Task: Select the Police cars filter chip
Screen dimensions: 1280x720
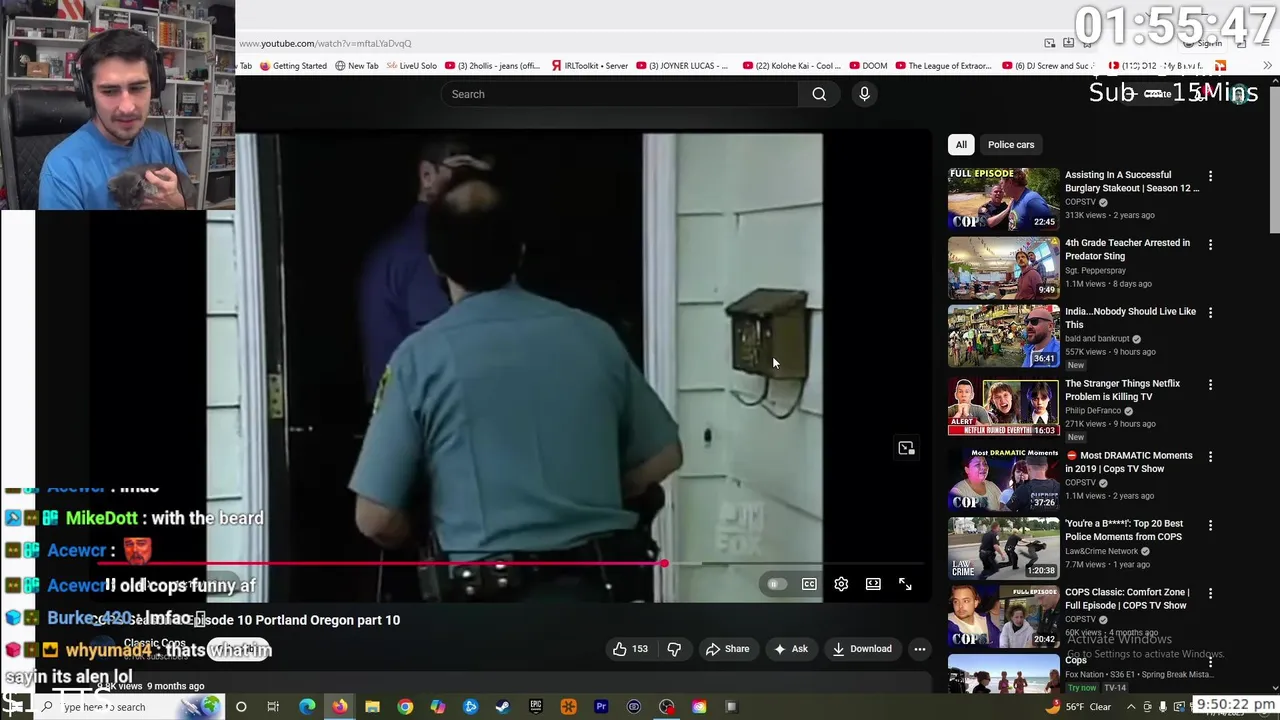Action: (1011, 145)
